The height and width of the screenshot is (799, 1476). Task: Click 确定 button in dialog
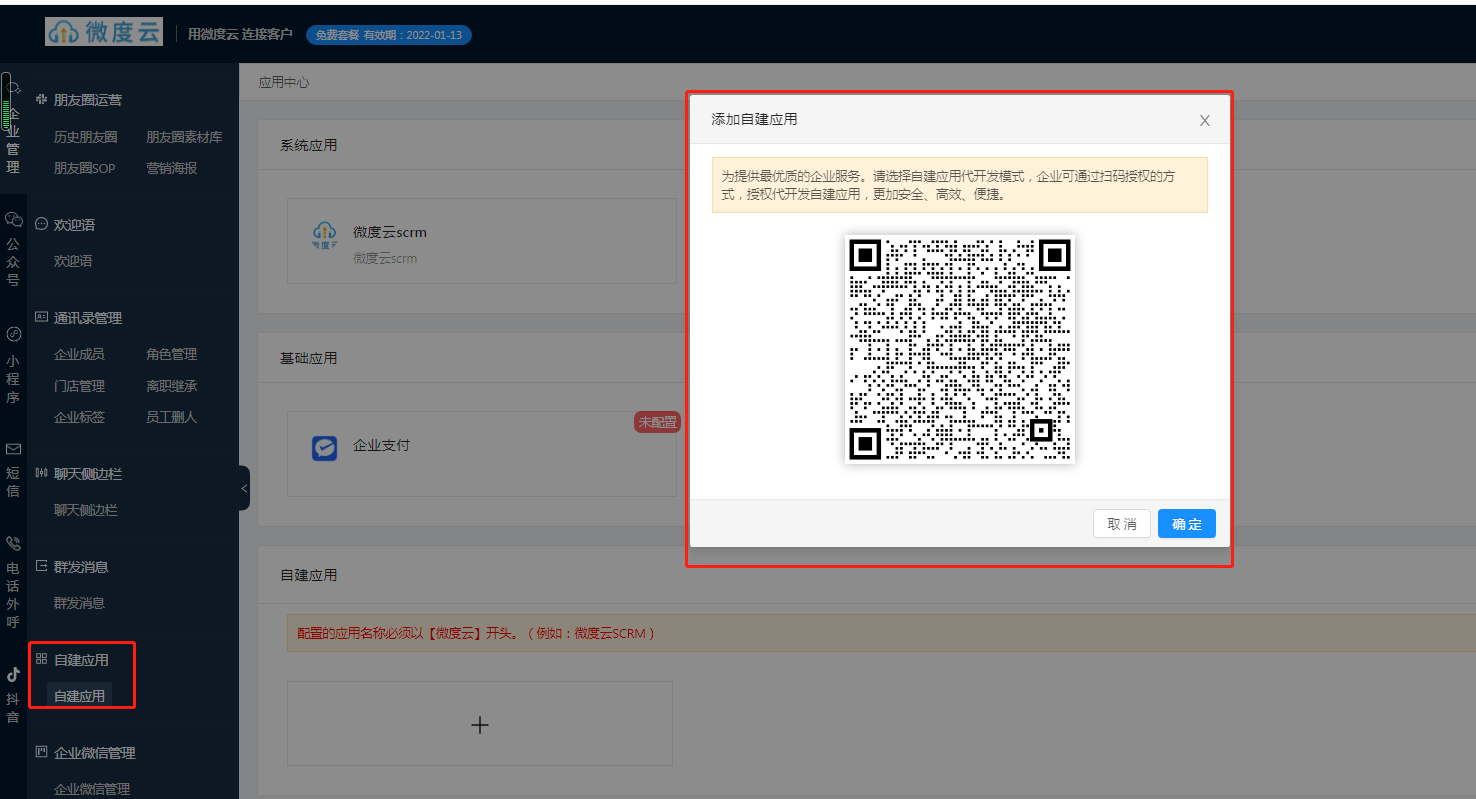[x=1187, y=524]
